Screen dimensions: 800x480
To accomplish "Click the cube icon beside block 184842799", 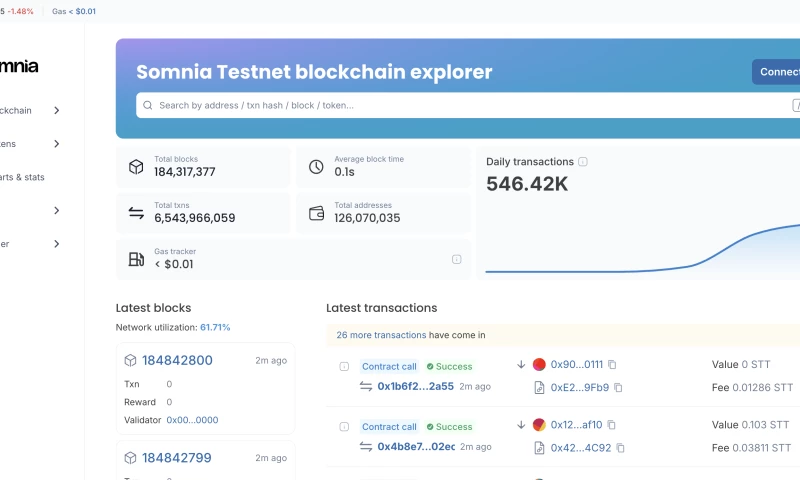I will pos(131,458).
